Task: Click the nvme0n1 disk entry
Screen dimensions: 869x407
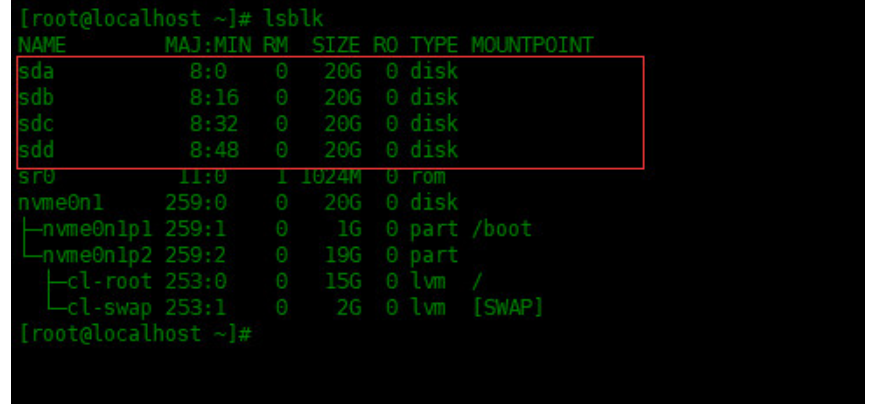Action: click(x=60, y=202)
